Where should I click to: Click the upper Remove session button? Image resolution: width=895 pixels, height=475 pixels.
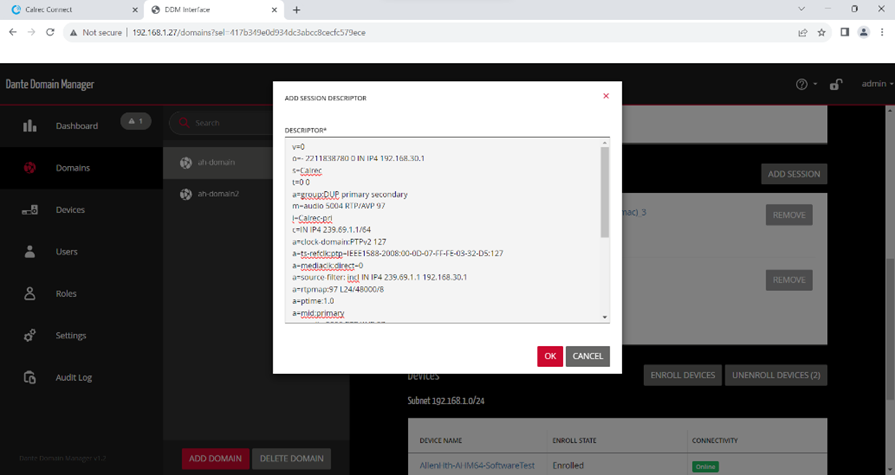coord(789,215)
